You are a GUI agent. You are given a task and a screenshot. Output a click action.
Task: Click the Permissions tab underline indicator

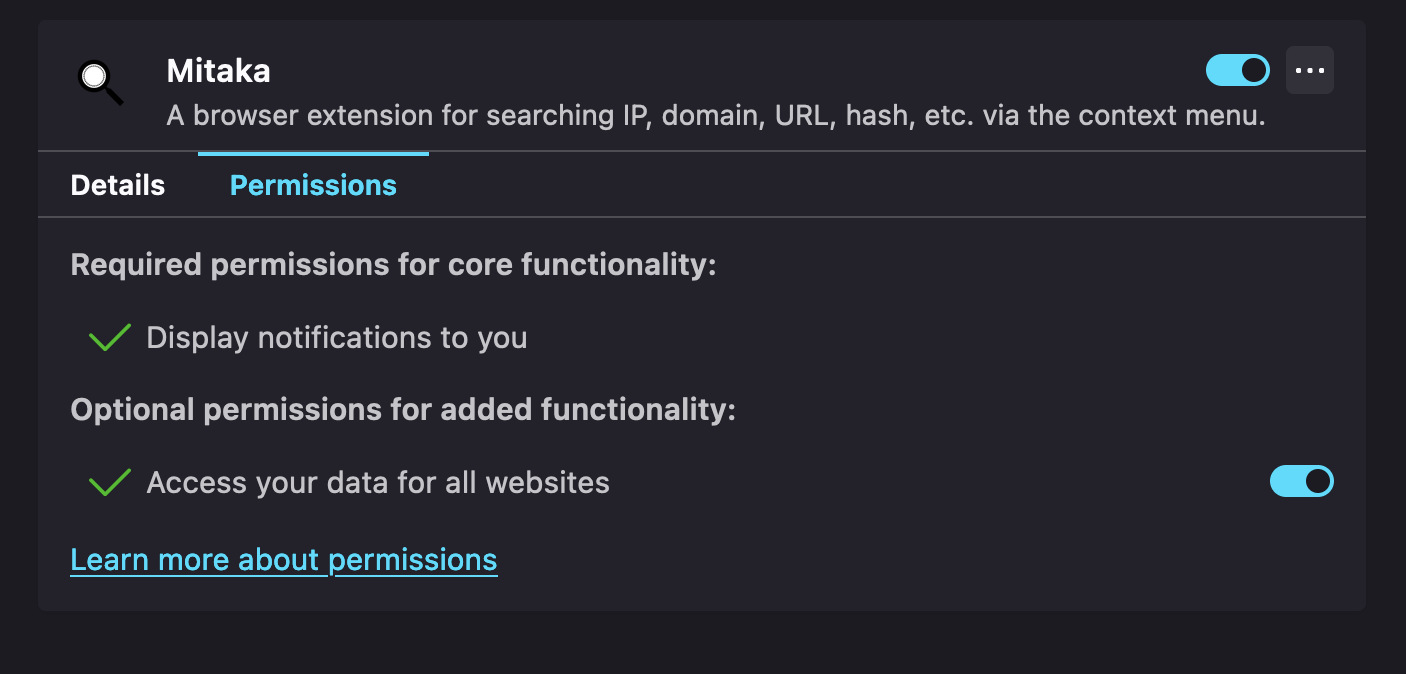coord(312,154)
